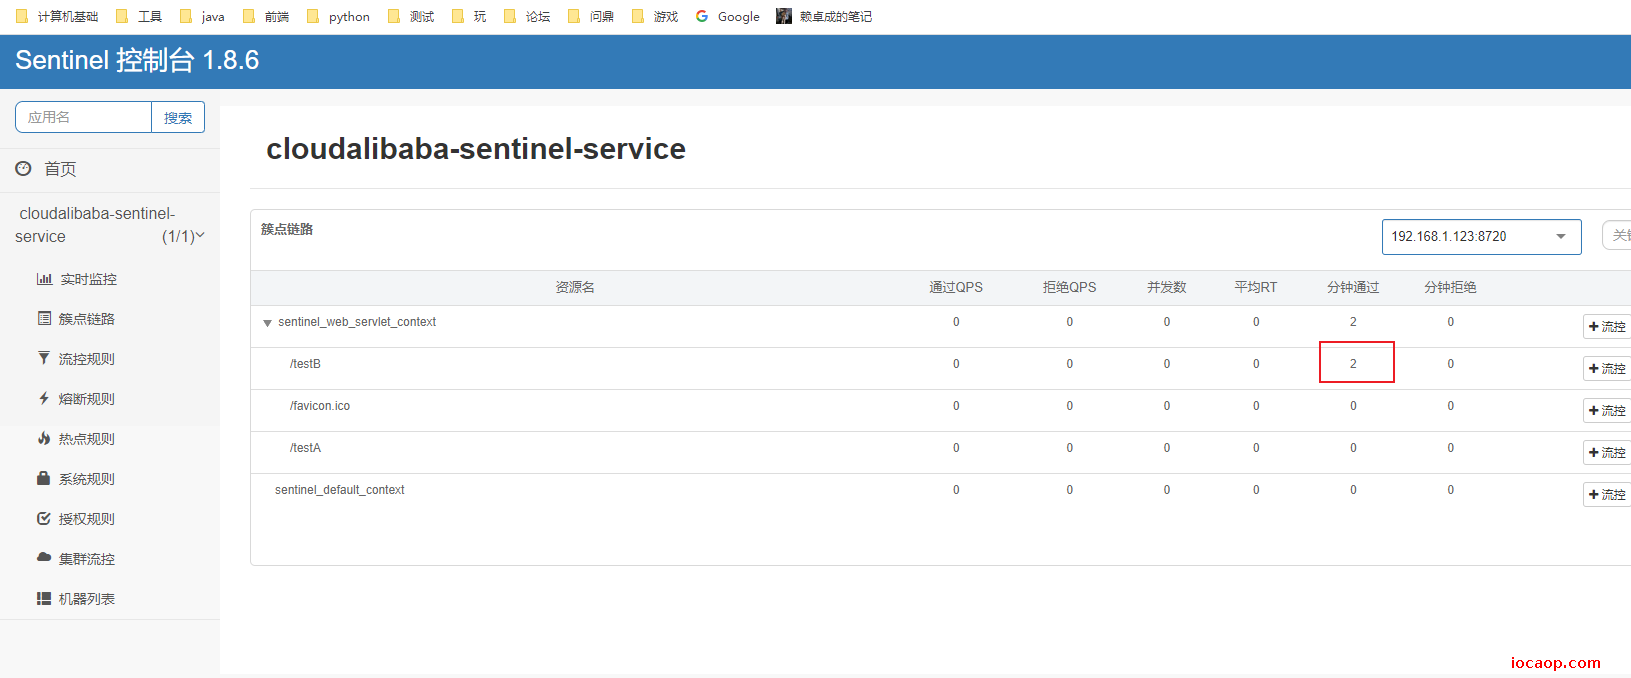Click the cloudalibaba-sentinel-service page heading
The image size is (1631, 678).
click(x=476, y=149)
